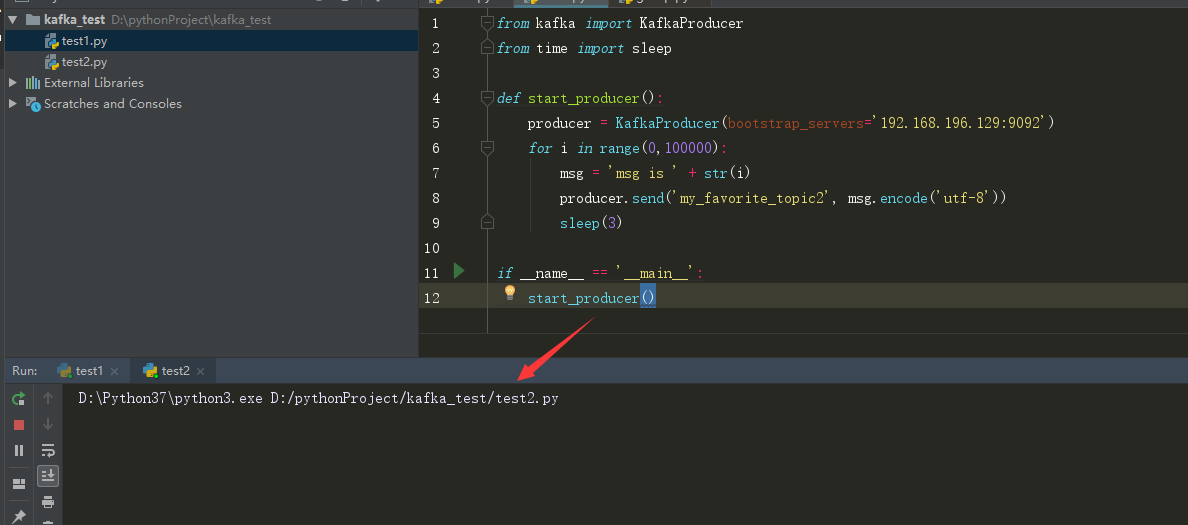The height and width of the screenshot is (525, 1188).
Task: Fold the import block at line 1
Action: [x=487, y=23]
